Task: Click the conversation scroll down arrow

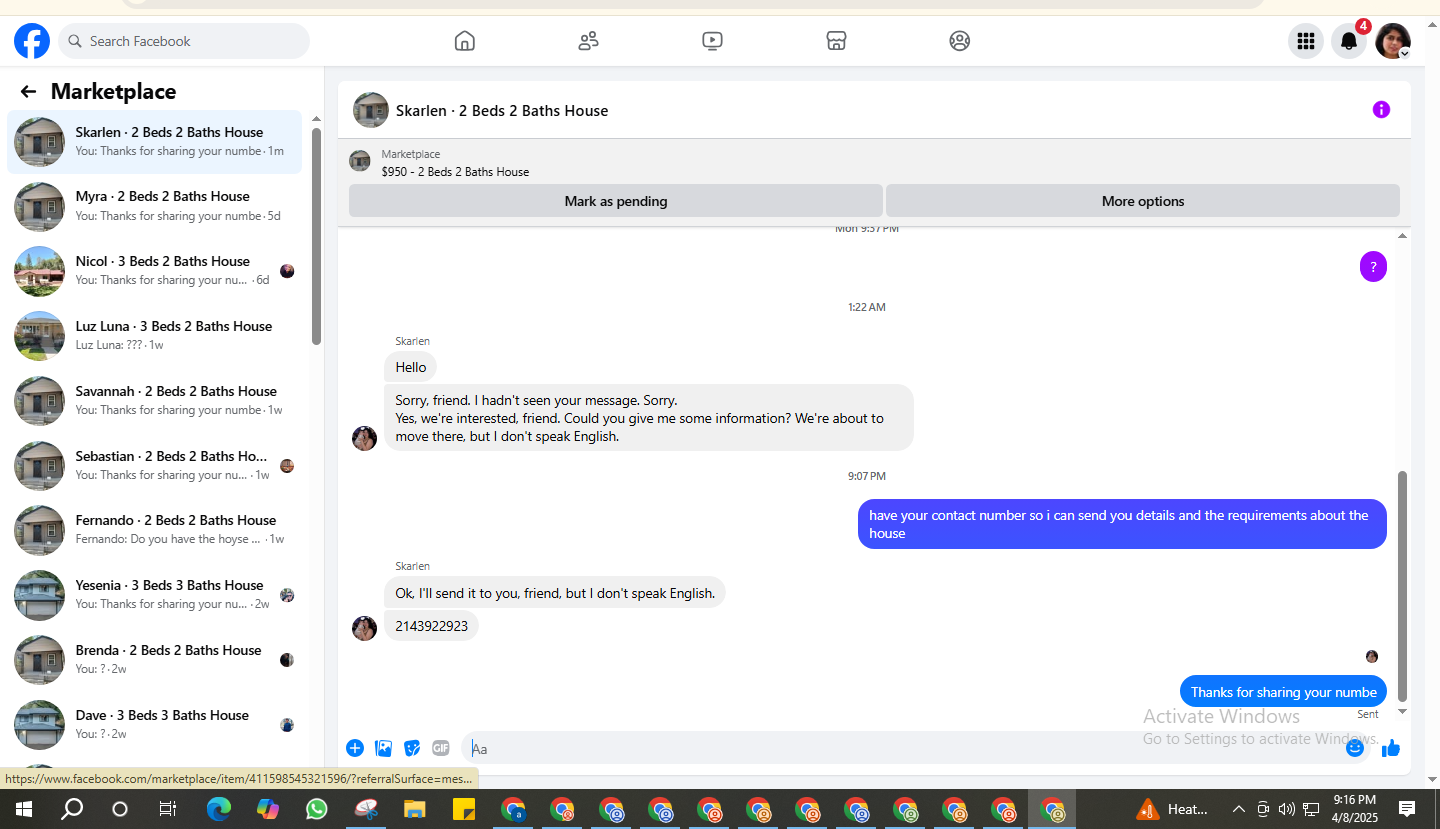Action: [1402, 711]
